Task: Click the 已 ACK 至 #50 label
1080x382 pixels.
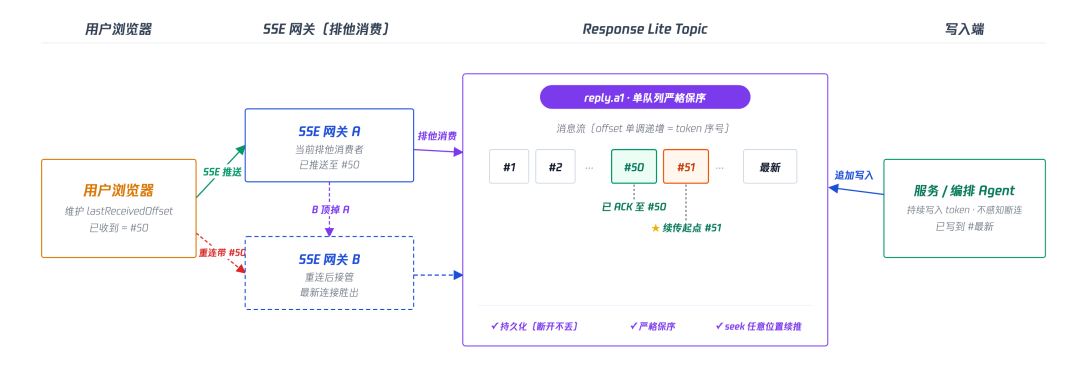Action: tap(634, 206)
